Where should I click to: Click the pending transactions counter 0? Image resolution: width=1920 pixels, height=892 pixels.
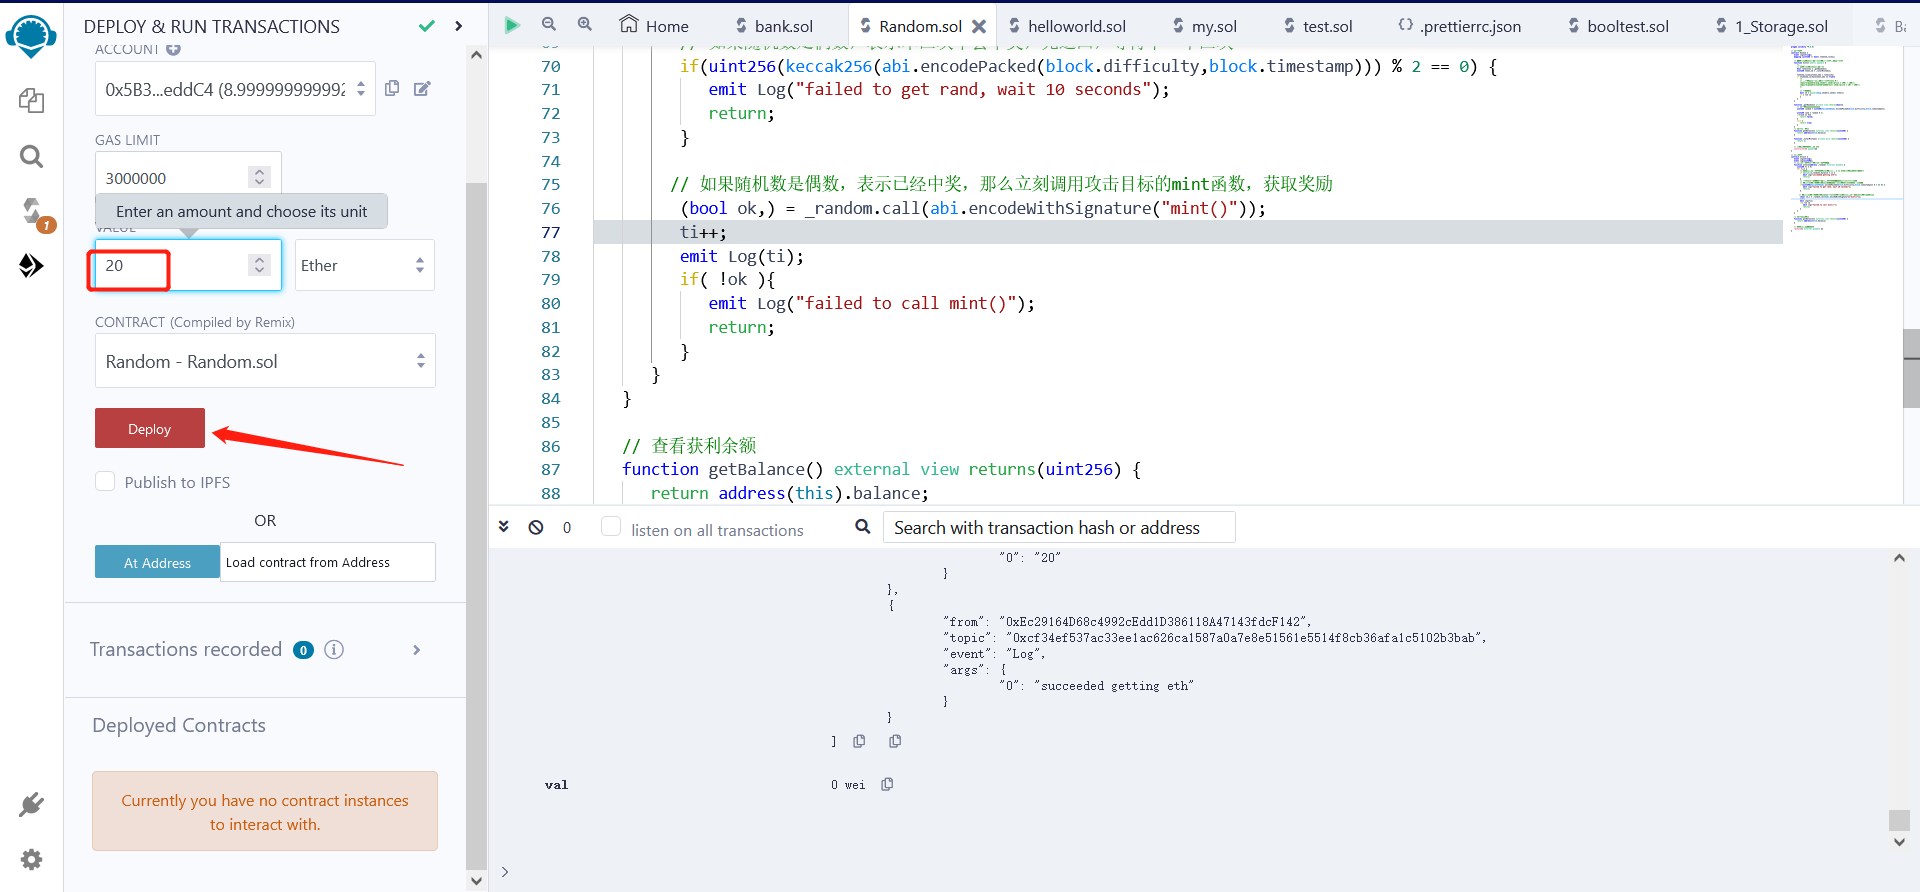pyautogui.click(x=567, y=527)
